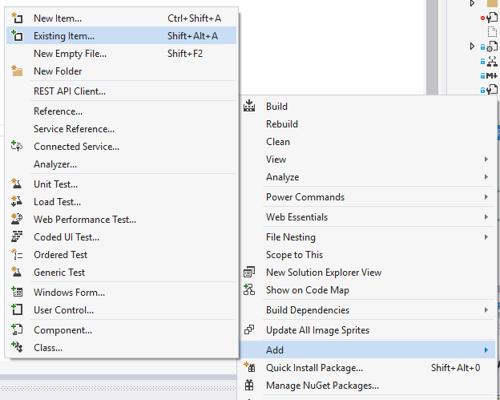
Task: Expand top tree node in Solution Explorer
Action: (472, 3)
